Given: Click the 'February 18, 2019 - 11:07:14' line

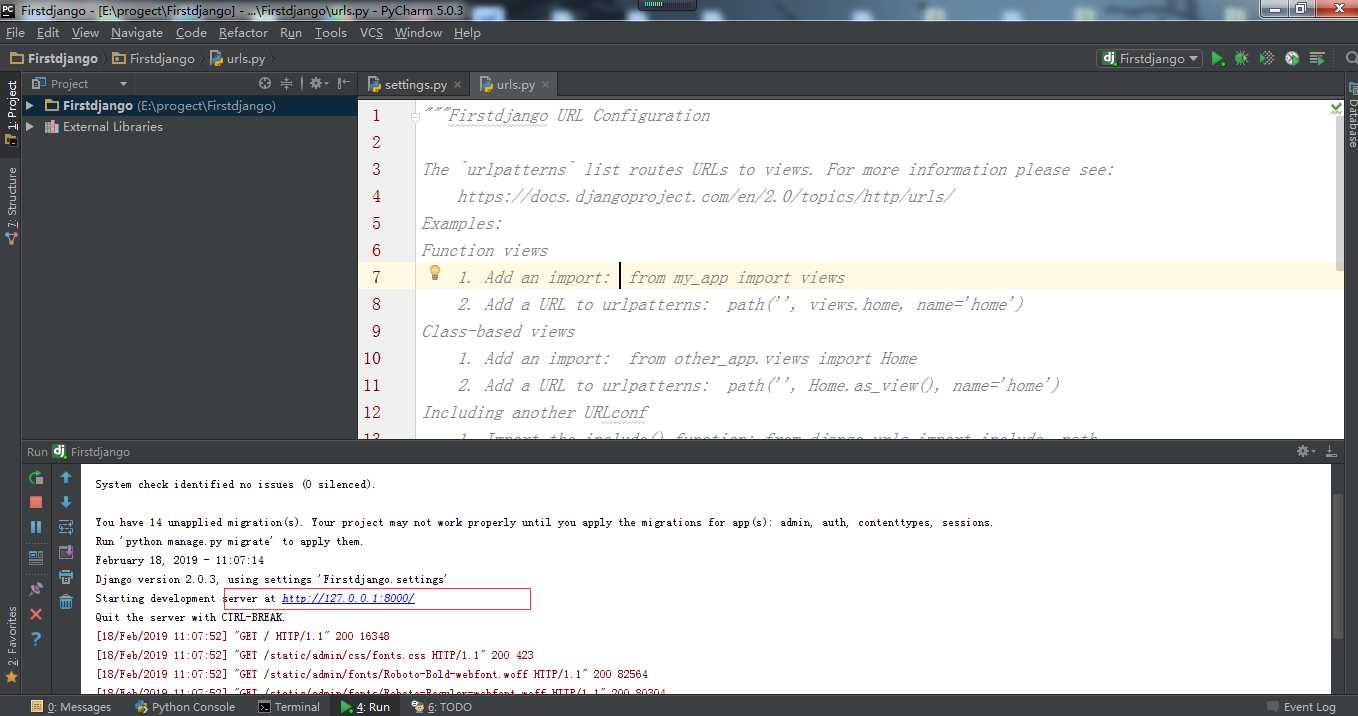Looking at the screenshot, I should pyautogui.click(x=180, y=560).
